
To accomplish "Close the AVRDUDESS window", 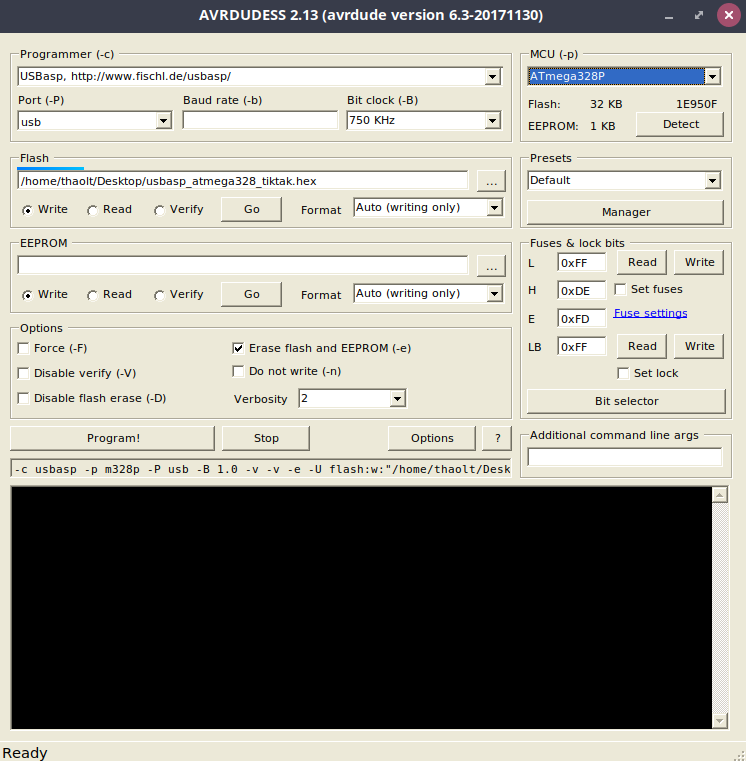I will pyautogui.click(x=728, y=16).
